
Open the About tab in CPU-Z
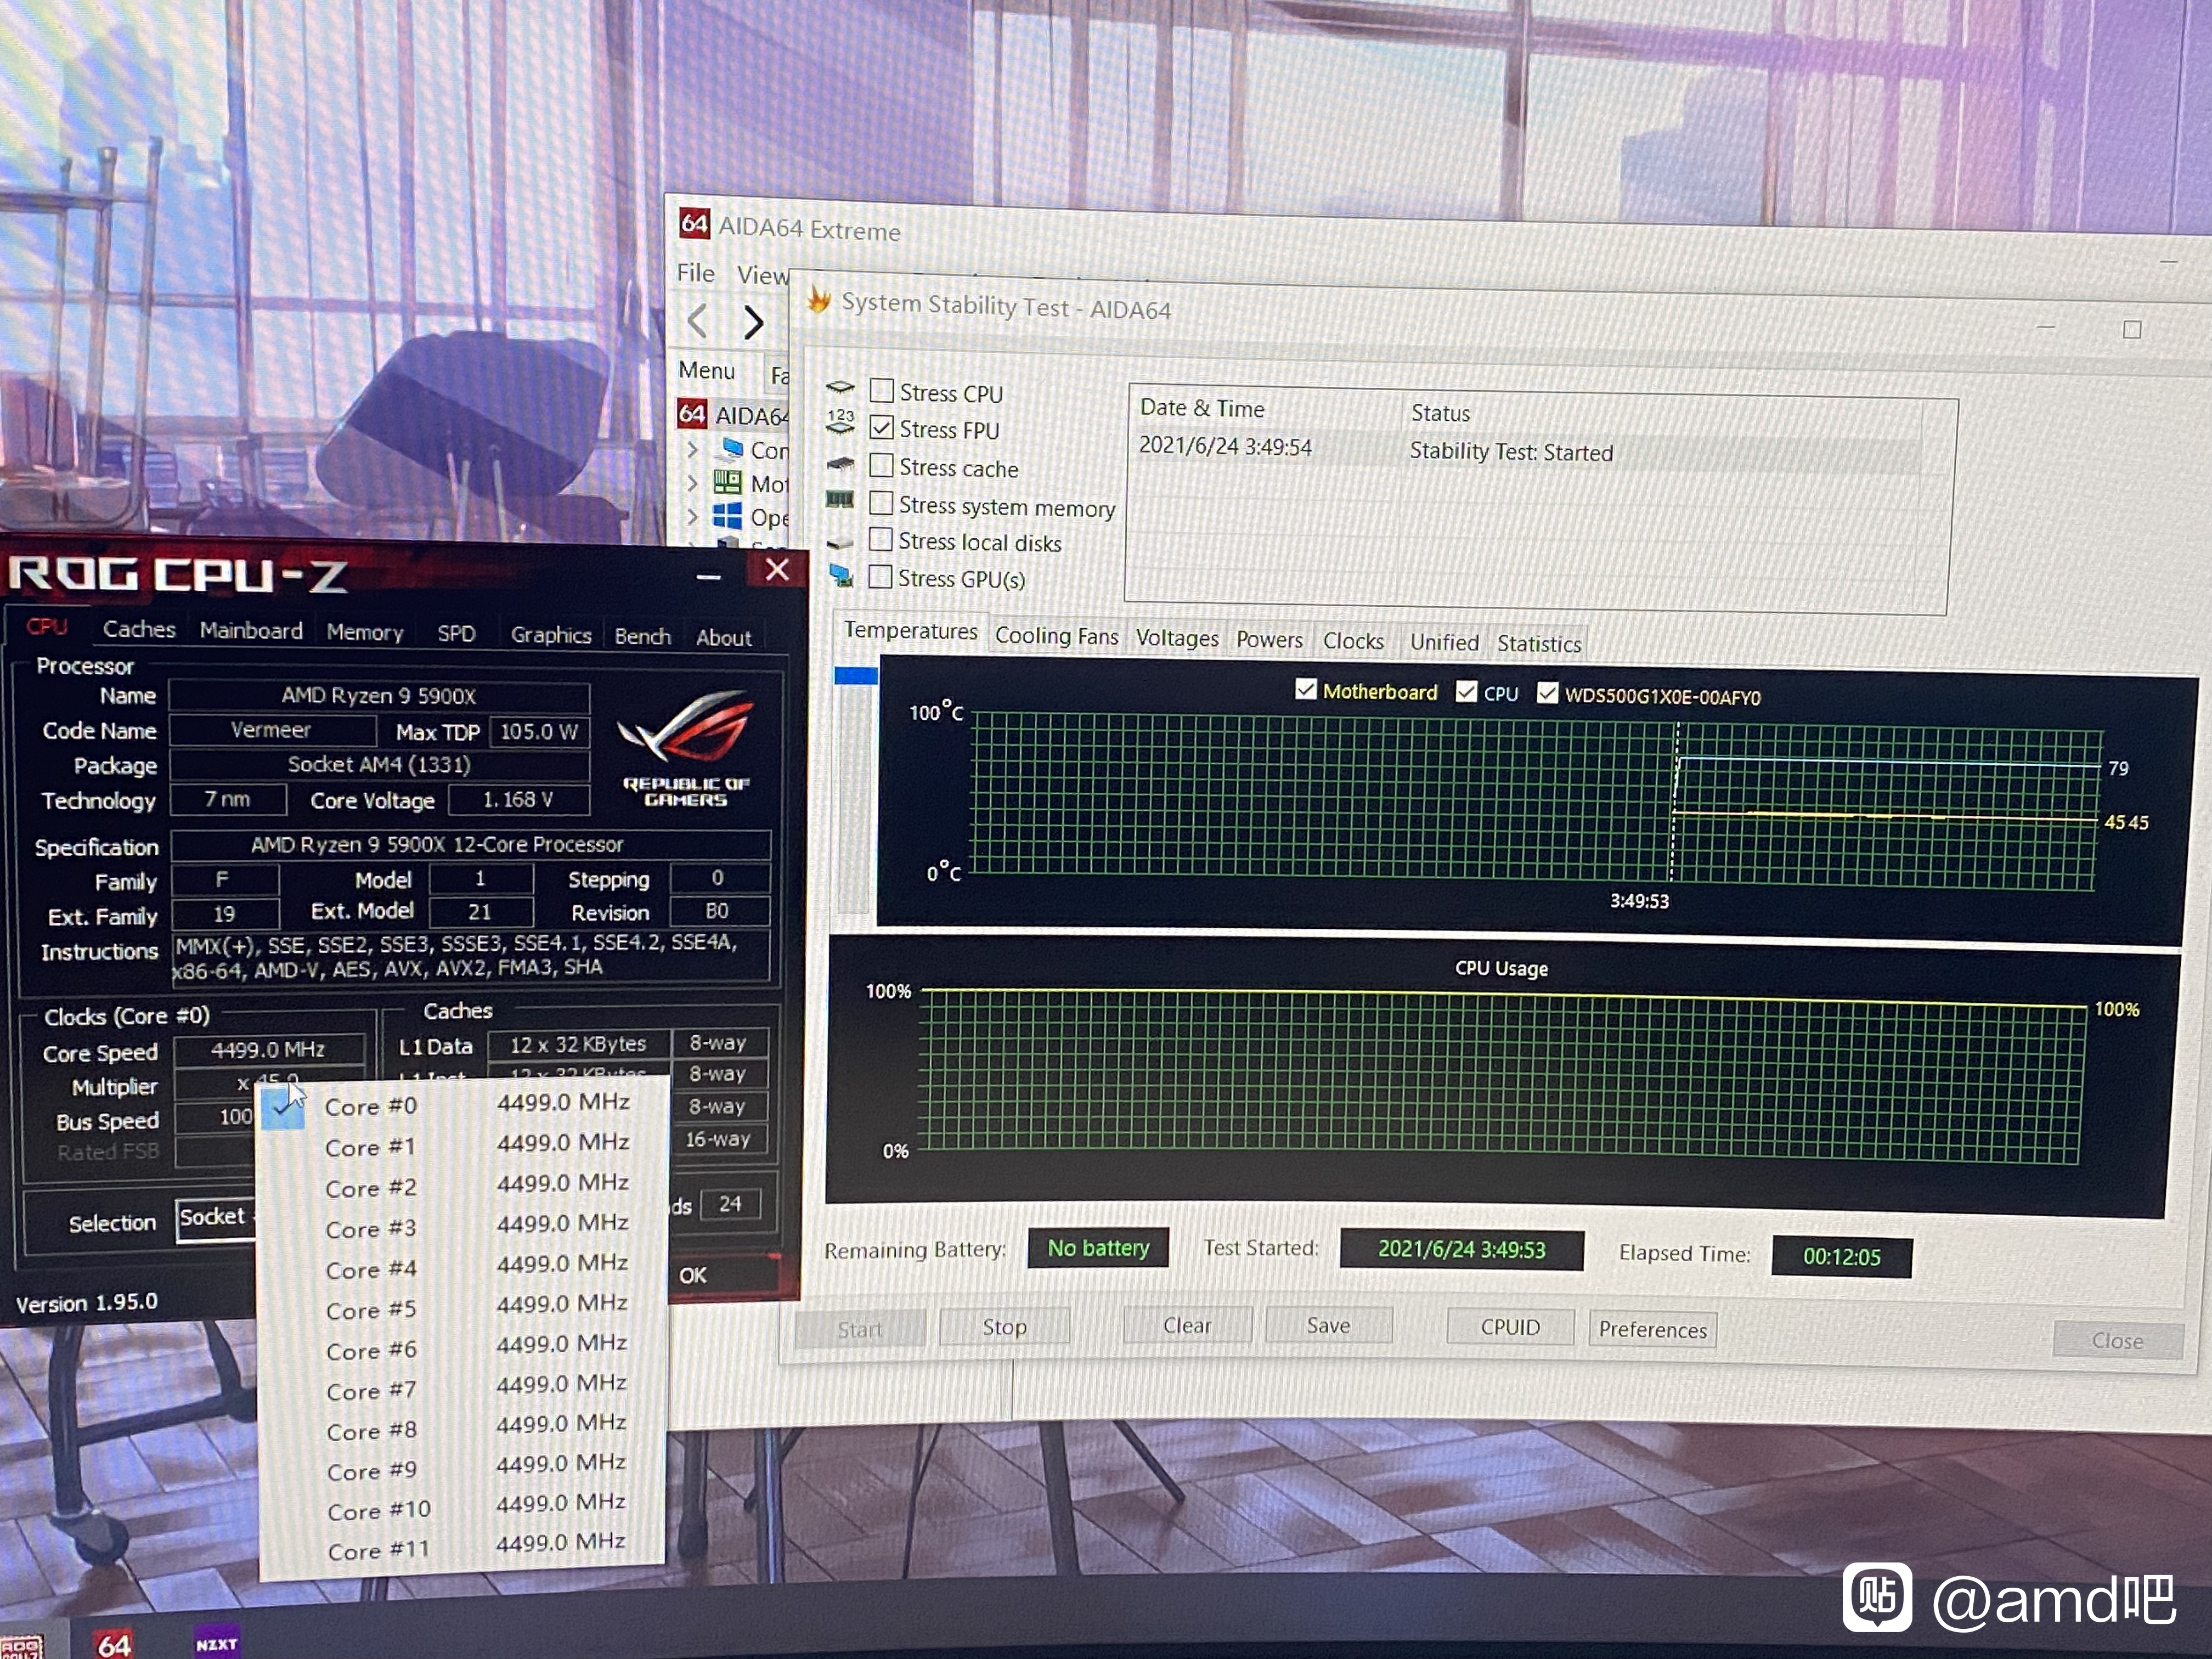(x=723, y=638)
